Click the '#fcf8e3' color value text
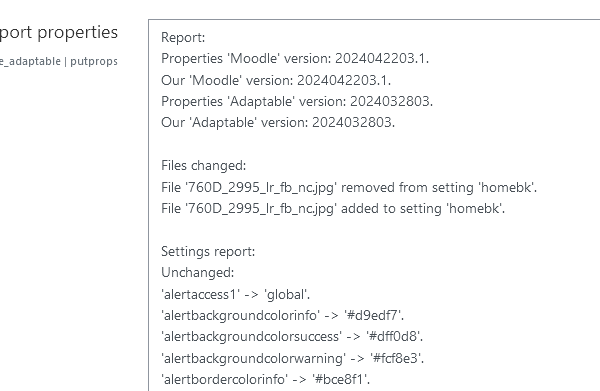Image resolution: width=600 pixels, height=391 pixels. (396, 358)
